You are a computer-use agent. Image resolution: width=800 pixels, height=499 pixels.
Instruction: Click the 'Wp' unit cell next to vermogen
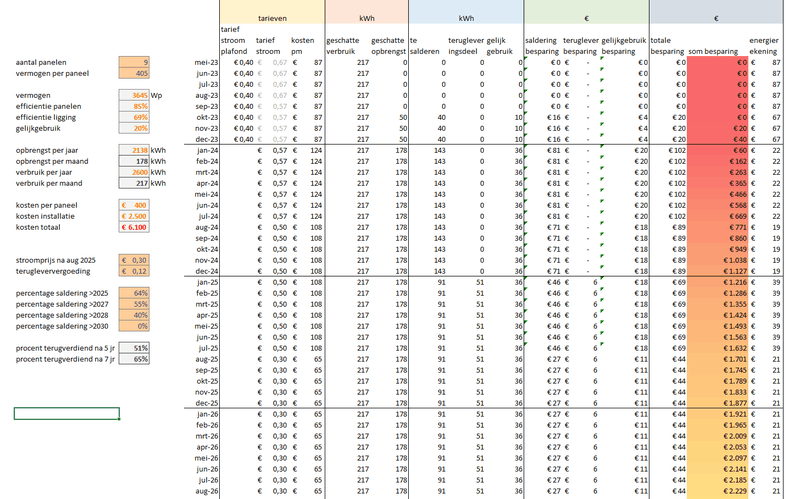click(x=156, y=95)
